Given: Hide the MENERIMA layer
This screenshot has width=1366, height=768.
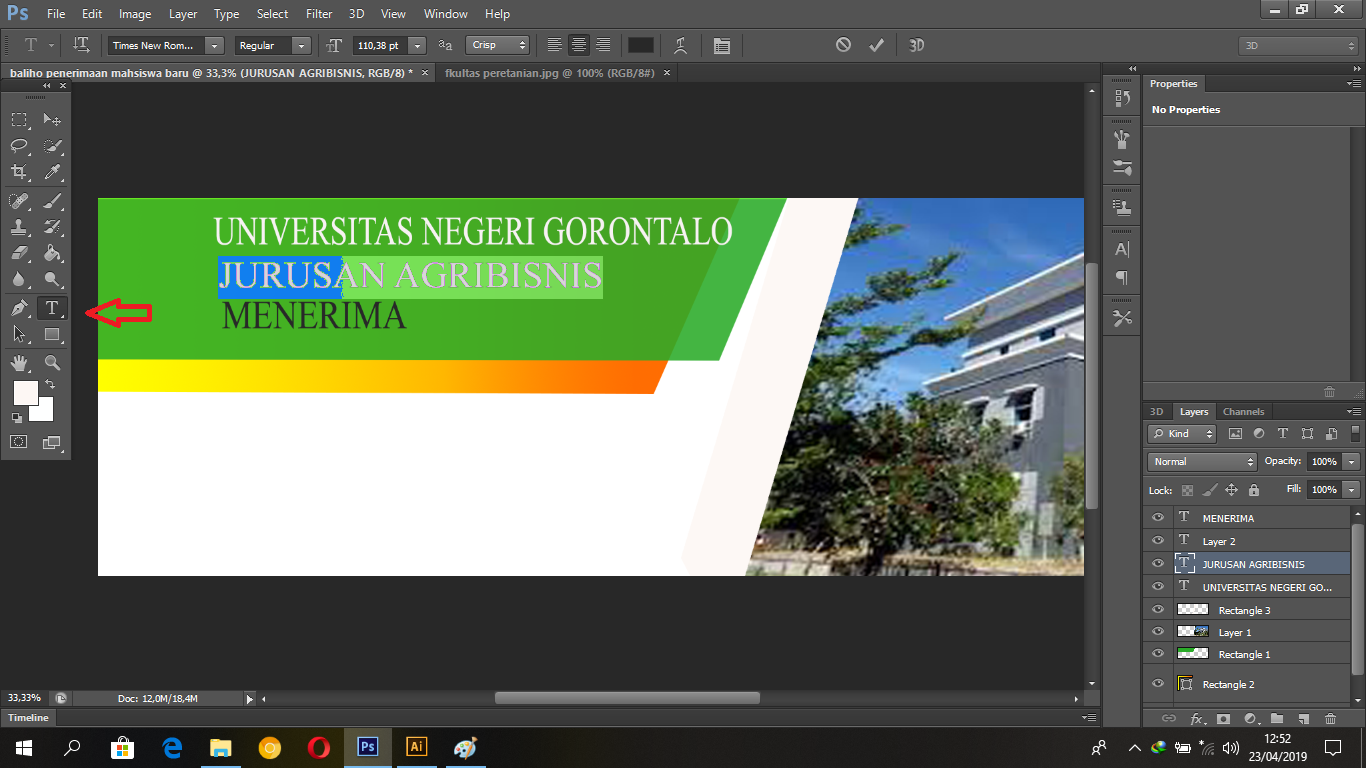Looking at the screenshot, I should tap(1157, 517).
